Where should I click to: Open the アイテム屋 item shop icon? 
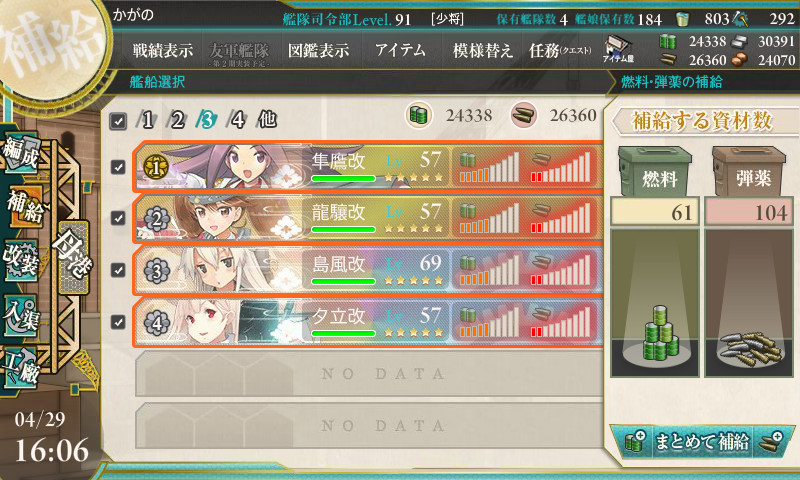tap(618, 49)
